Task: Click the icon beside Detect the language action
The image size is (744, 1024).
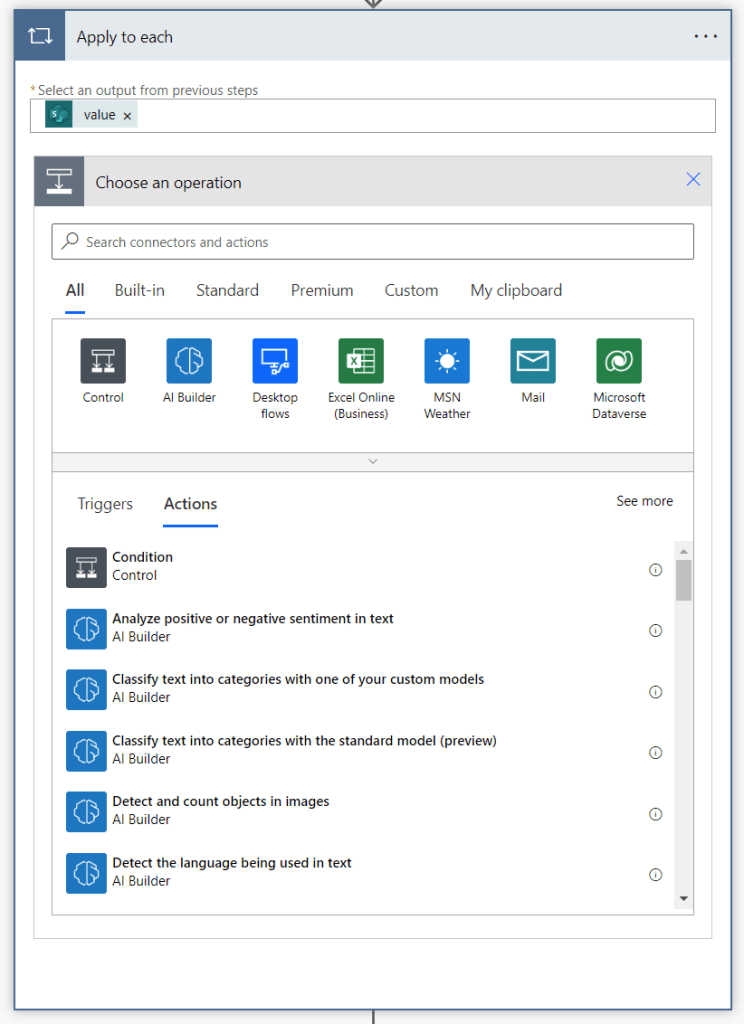Action: (86, 873)
